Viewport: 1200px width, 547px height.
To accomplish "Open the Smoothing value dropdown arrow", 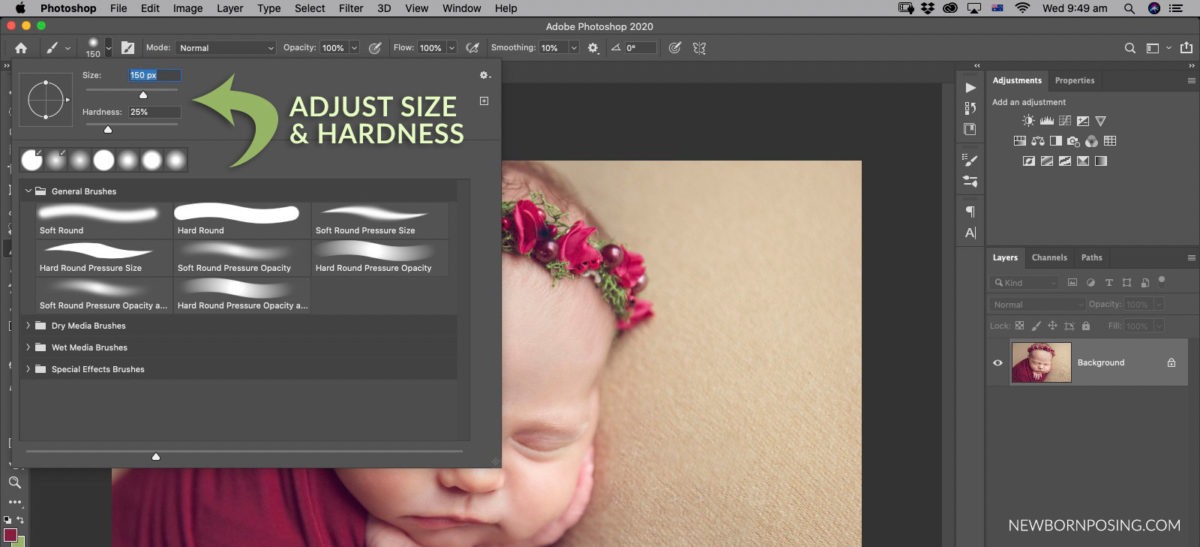I will 574,48.
